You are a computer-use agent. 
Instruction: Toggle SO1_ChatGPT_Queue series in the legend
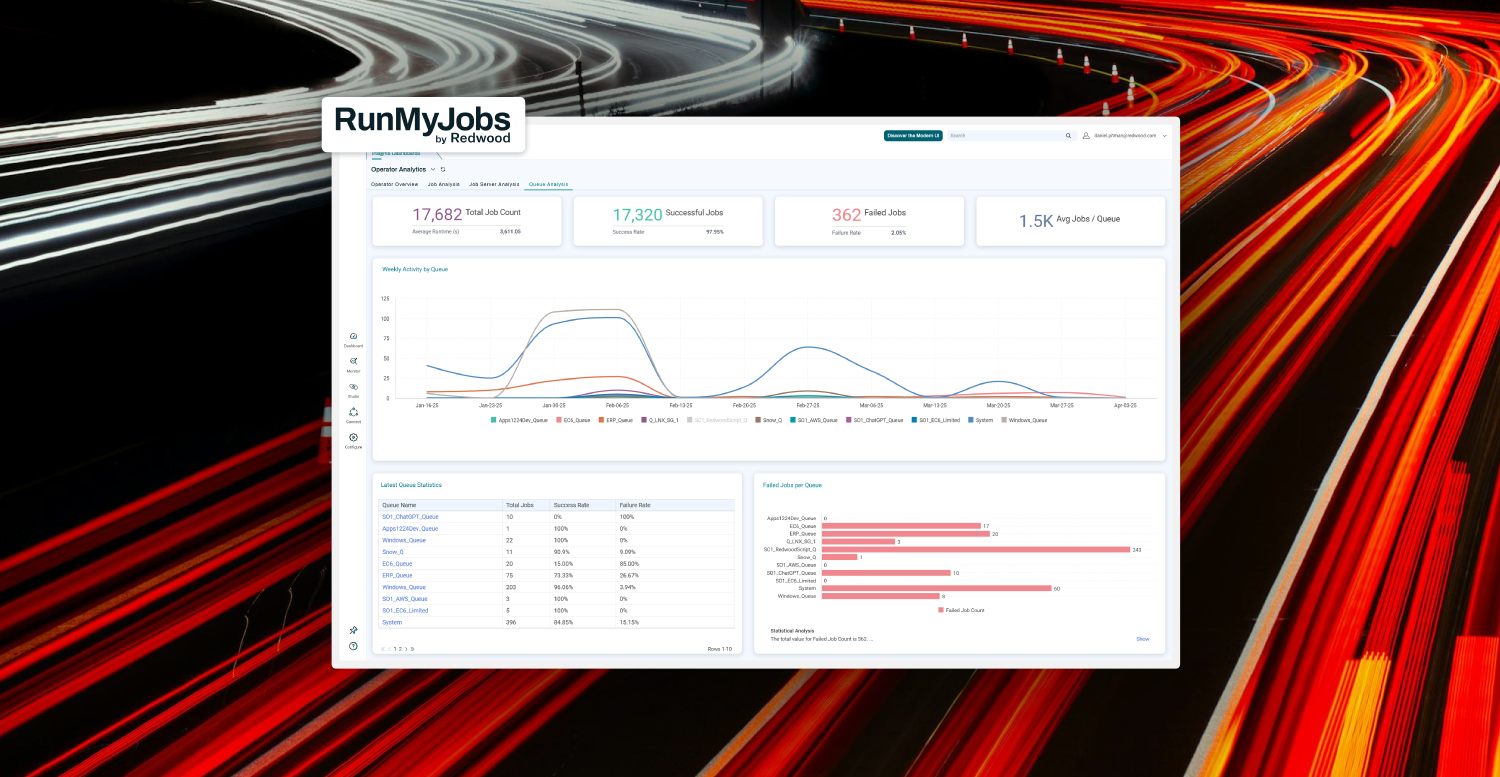coord(875,420)
